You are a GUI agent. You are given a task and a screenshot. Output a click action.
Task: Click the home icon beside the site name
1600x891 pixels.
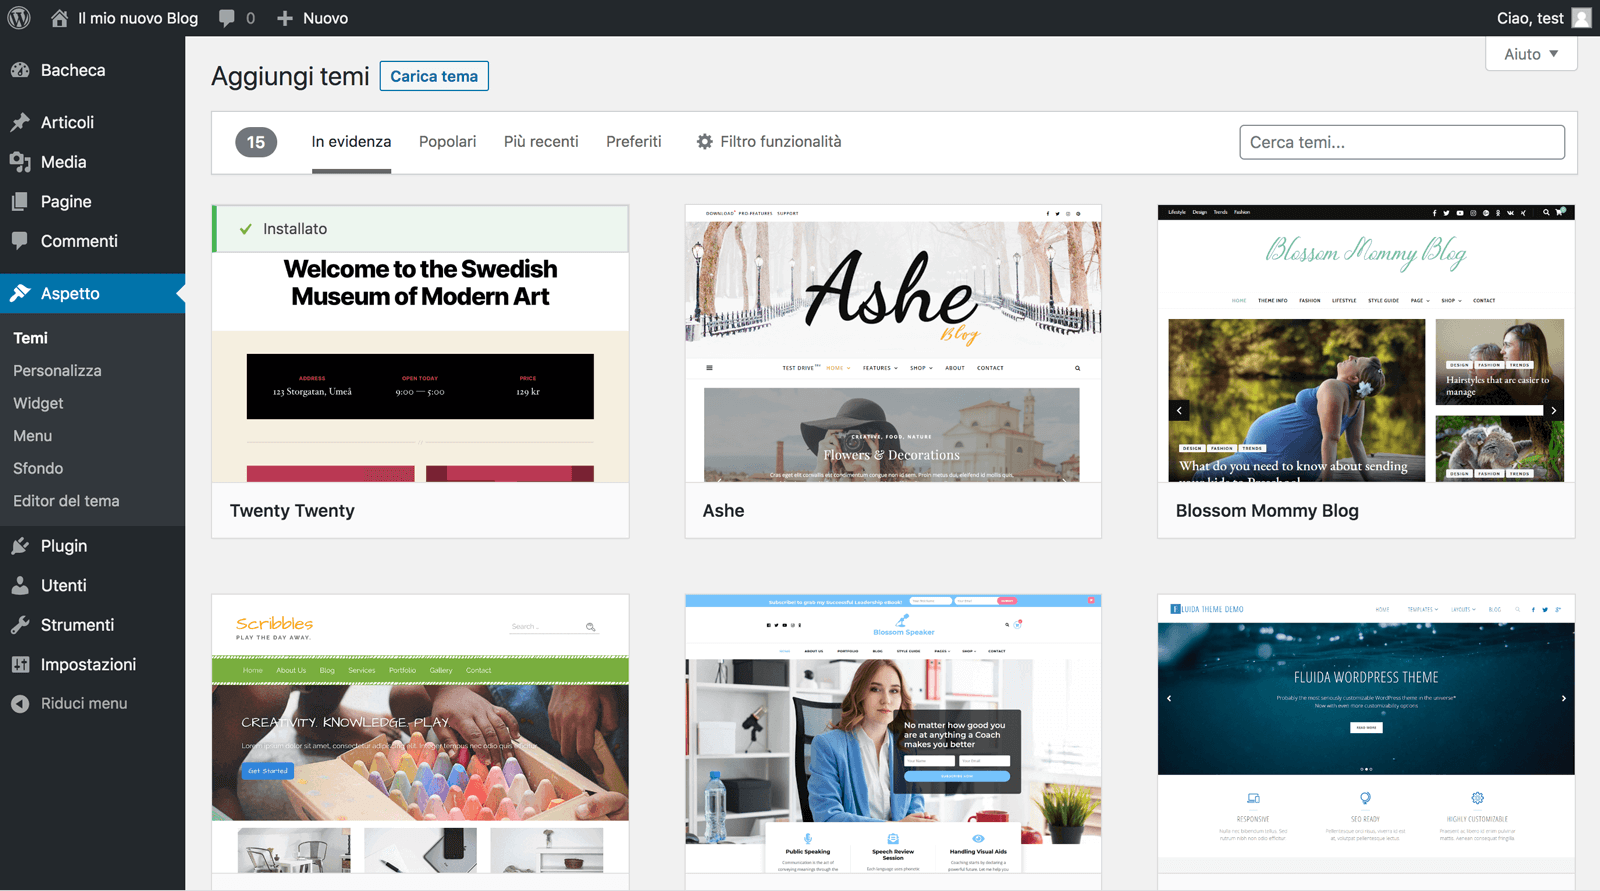coord(60,18)
